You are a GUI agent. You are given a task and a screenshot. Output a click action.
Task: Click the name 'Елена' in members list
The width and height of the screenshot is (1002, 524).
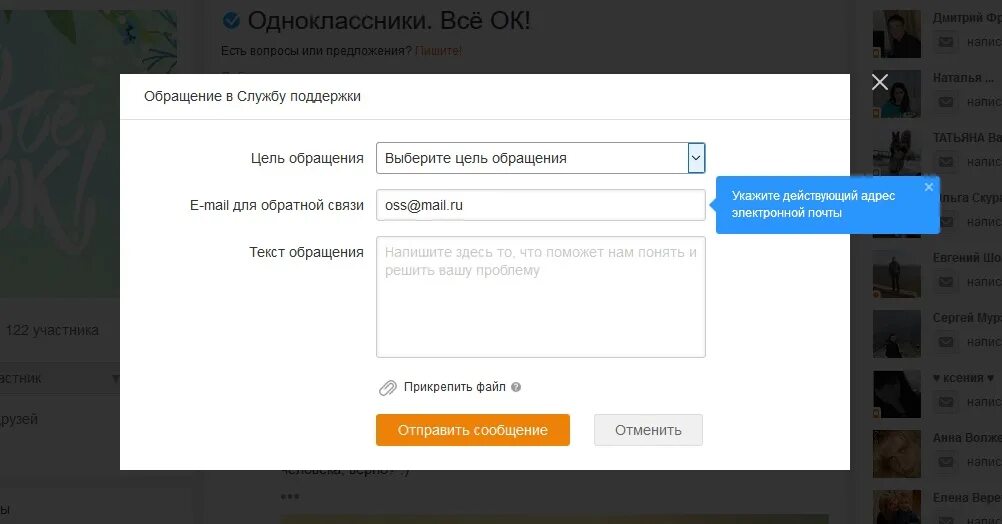pyautogui.click(x=967, y=498)
